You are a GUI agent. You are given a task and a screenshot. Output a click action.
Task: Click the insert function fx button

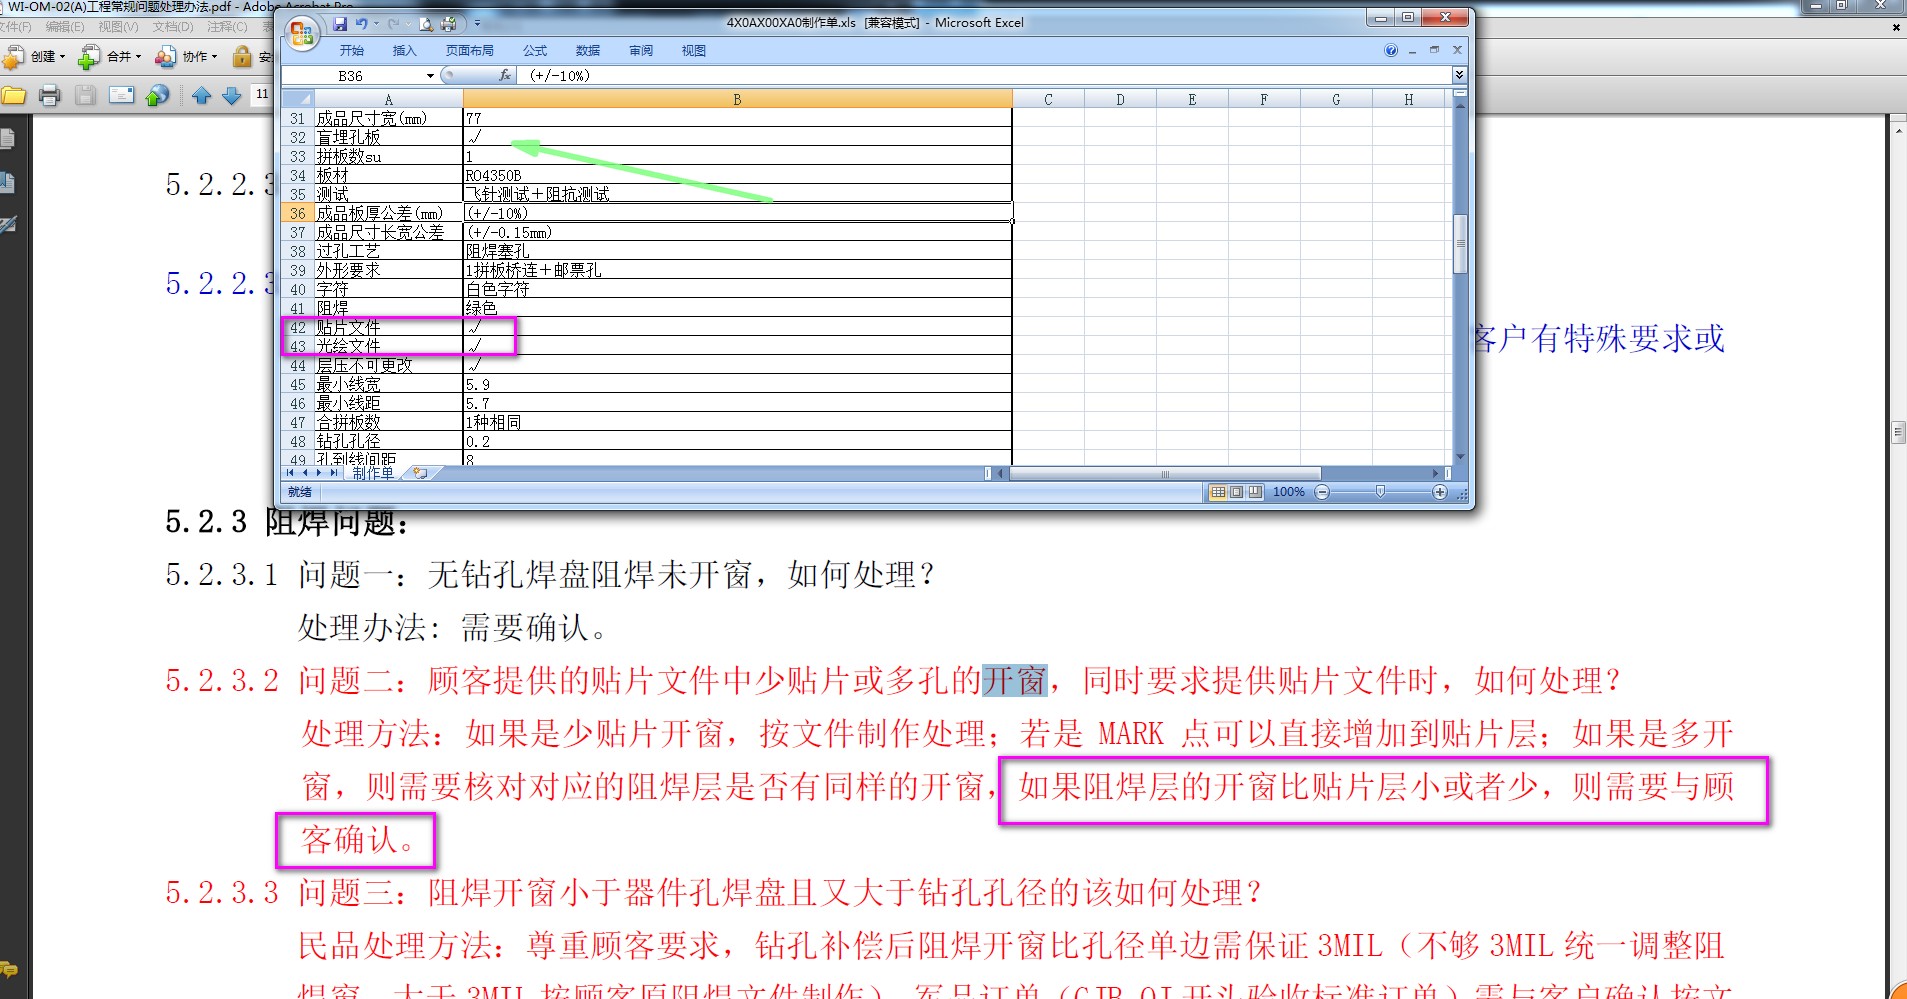coord(505,75)
